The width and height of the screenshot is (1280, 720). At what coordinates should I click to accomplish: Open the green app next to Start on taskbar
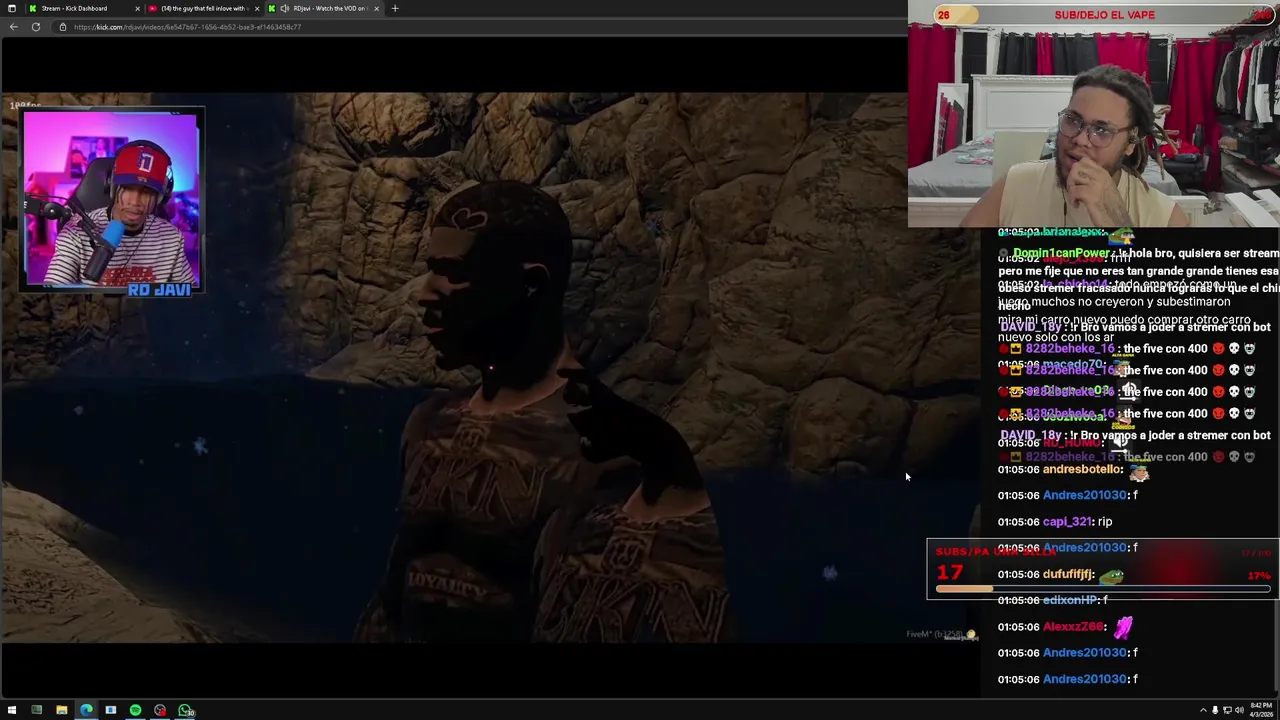[37, 711]
